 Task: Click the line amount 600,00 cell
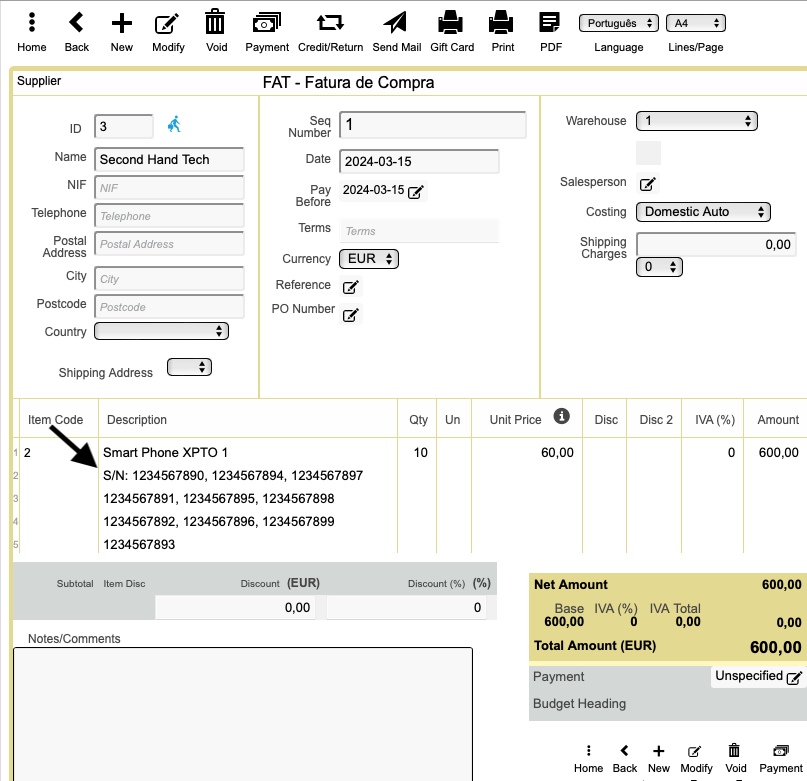[x=778, y=453]
